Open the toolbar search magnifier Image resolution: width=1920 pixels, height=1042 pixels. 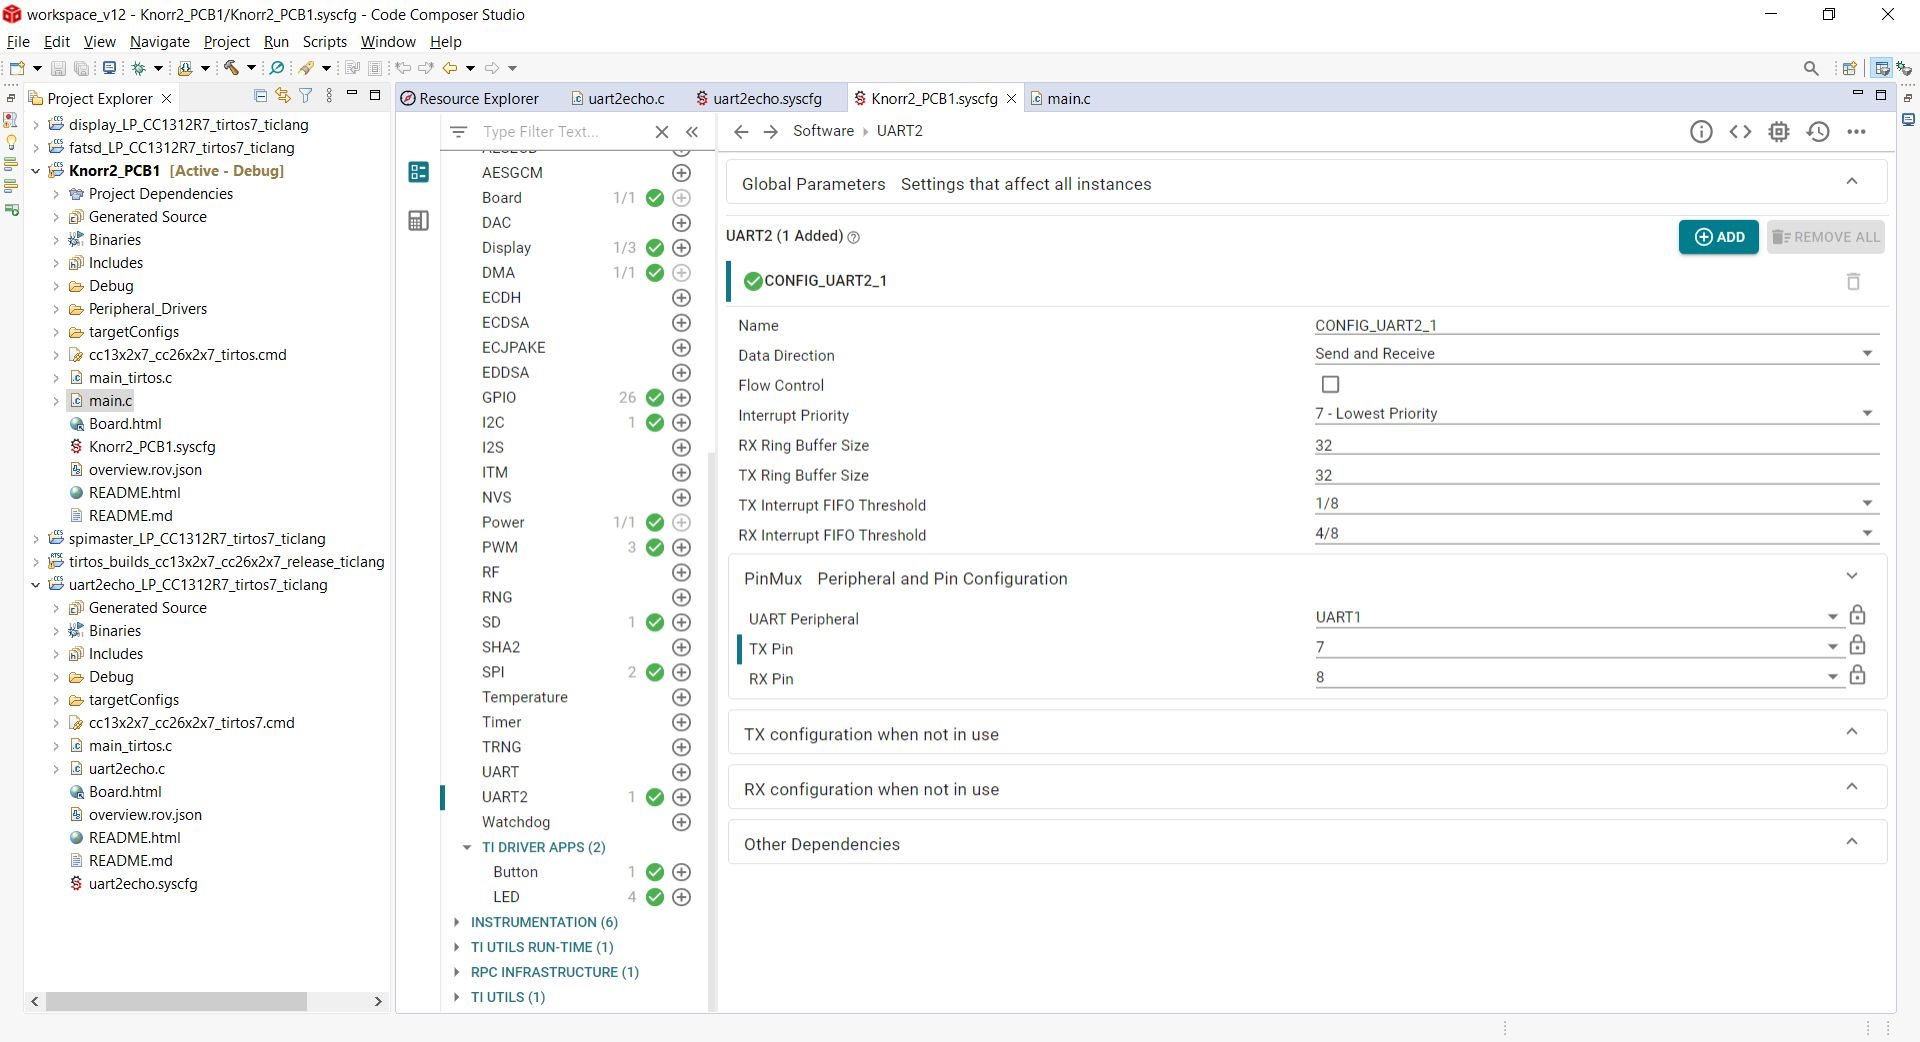click(1811, 68)
